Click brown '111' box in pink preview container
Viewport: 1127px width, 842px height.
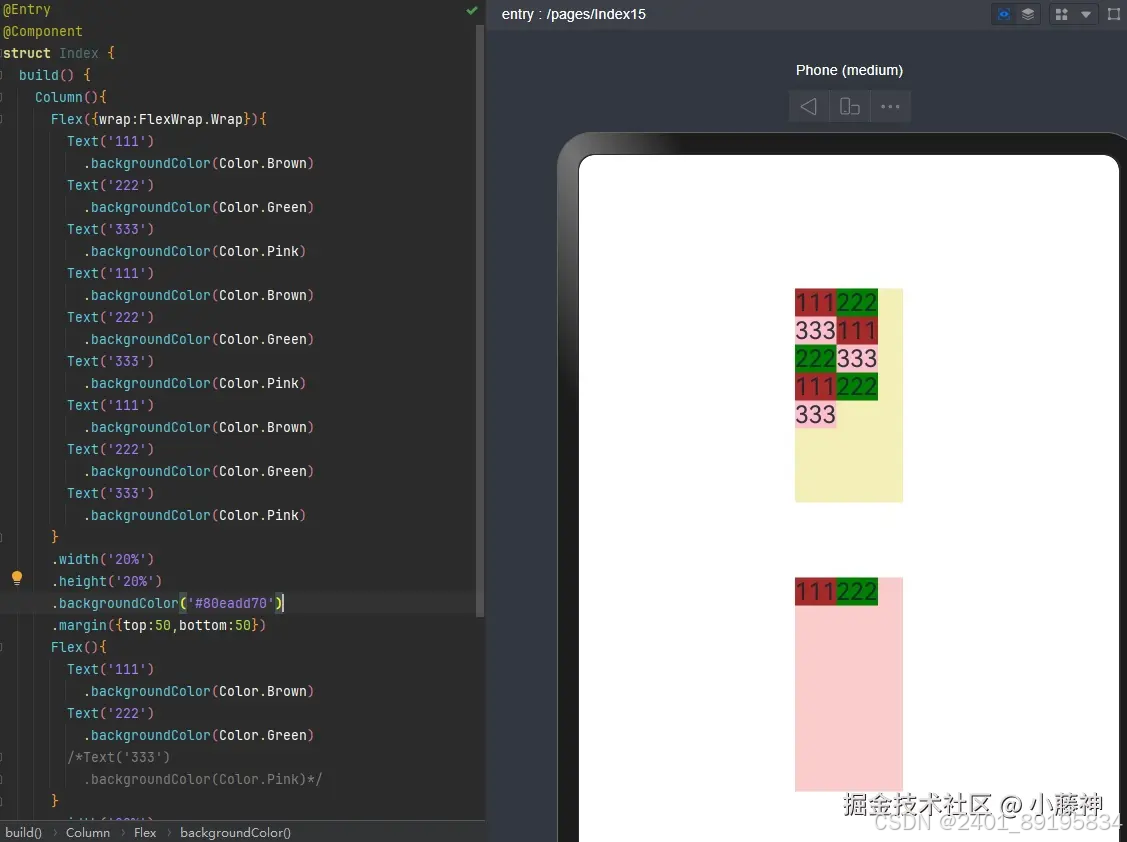click(815, 592)
